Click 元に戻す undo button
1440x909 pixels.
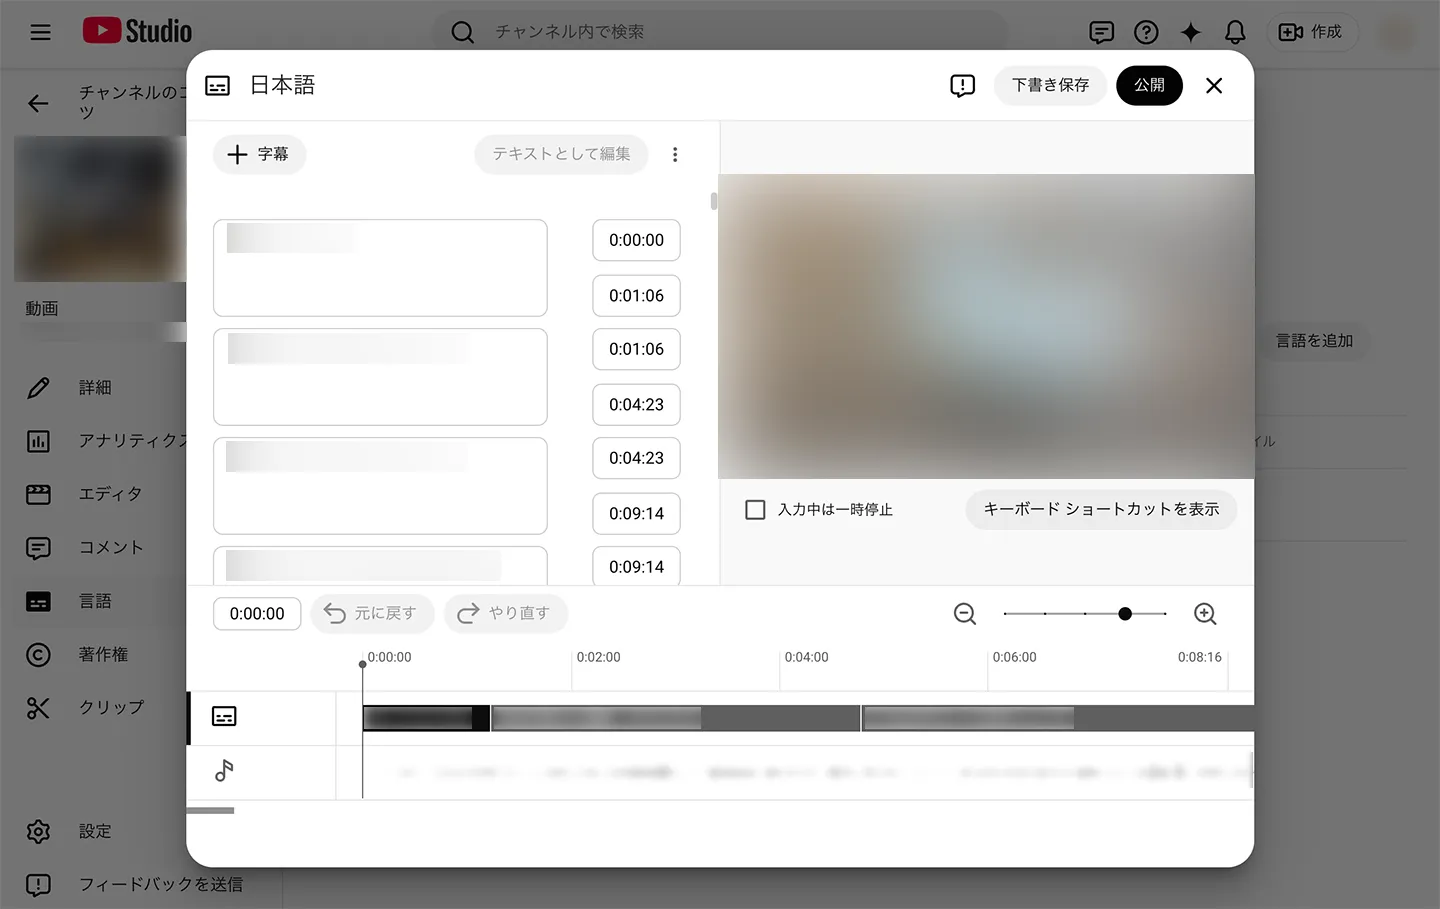pos(372,613)
